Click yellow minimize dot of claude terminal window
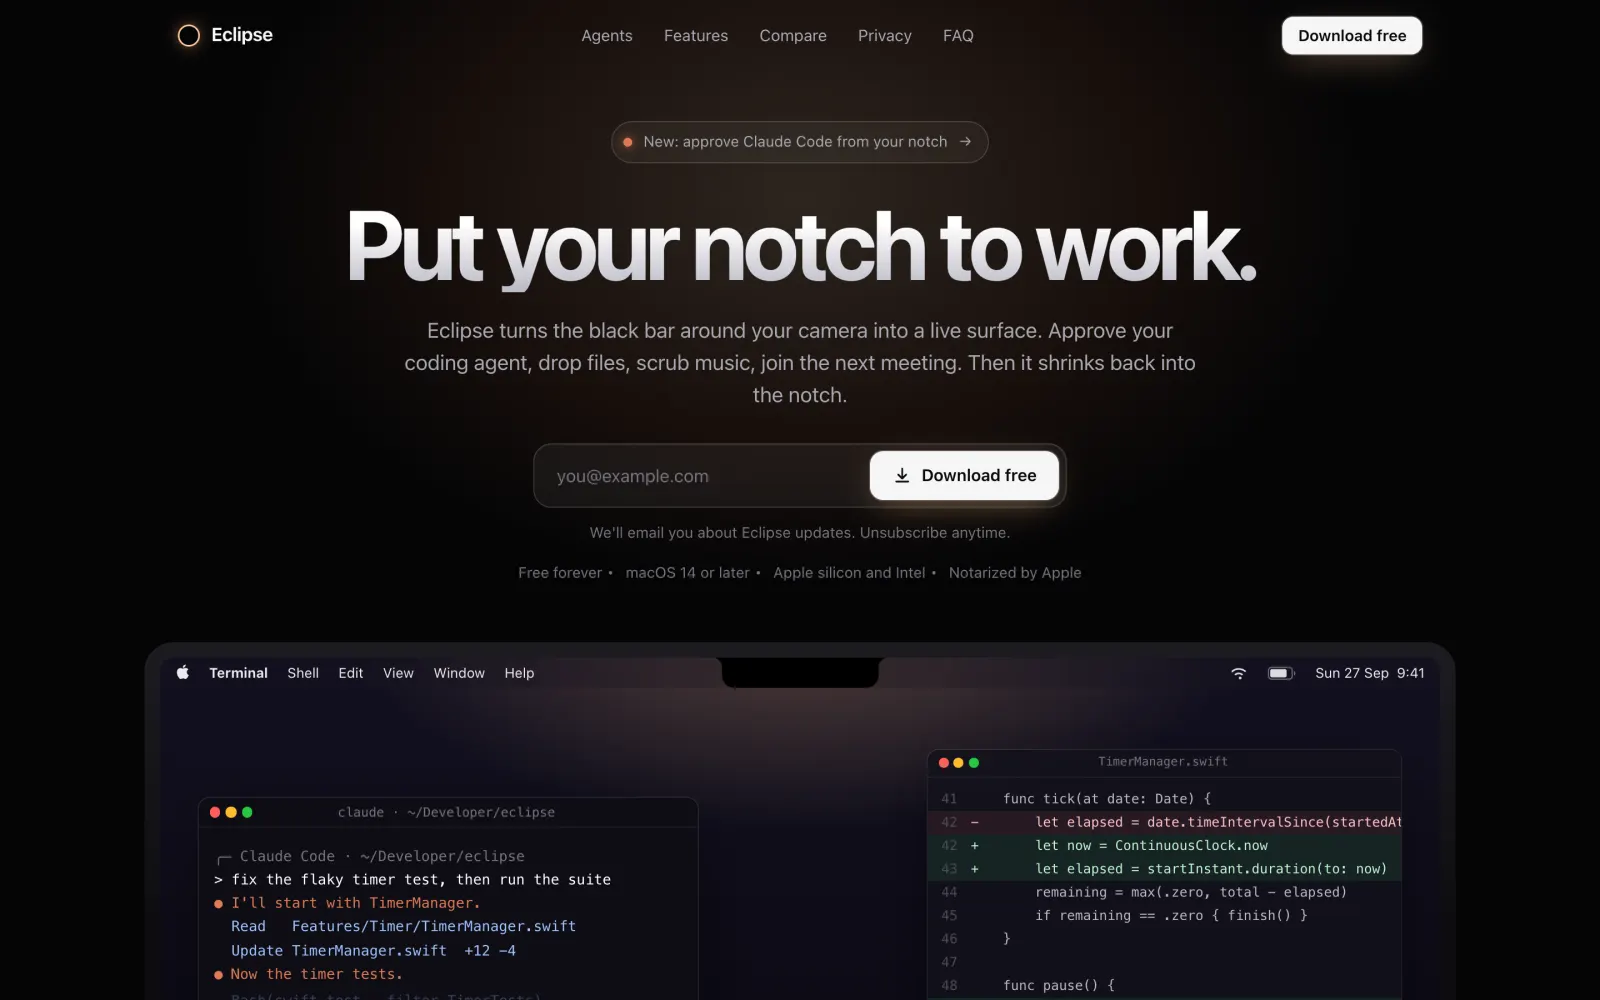This screenshot has width=1600, height=1000. pyautogui.click(x=231, y=812)
